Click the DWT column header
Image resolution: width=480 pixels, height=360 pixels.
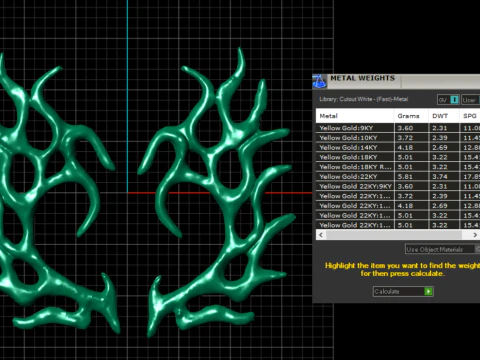click(444, 116)
